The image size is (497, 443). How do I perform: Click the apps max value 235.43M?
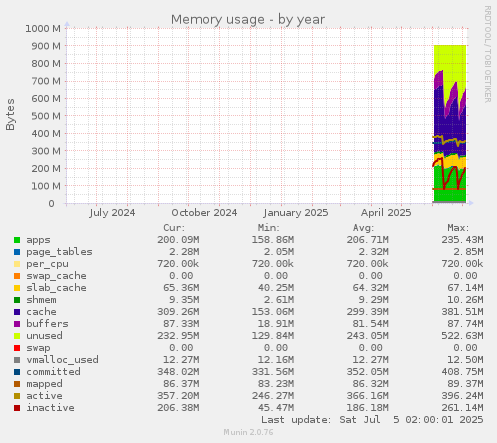click(462, 240)
